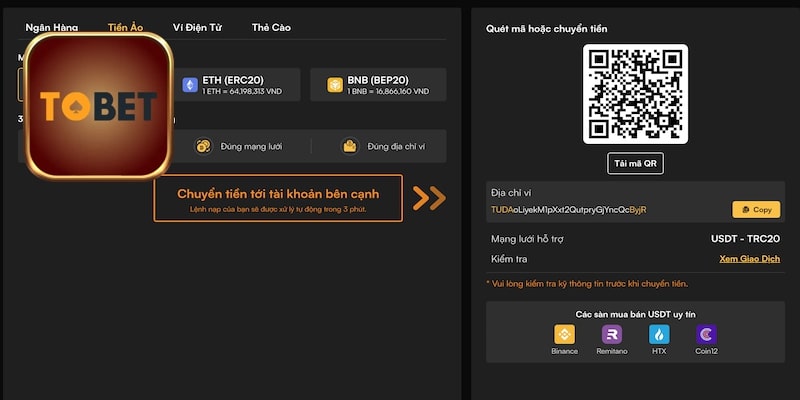Click the Địa chỉ ví label
800x400 pixels.
(x=511, y=193)
